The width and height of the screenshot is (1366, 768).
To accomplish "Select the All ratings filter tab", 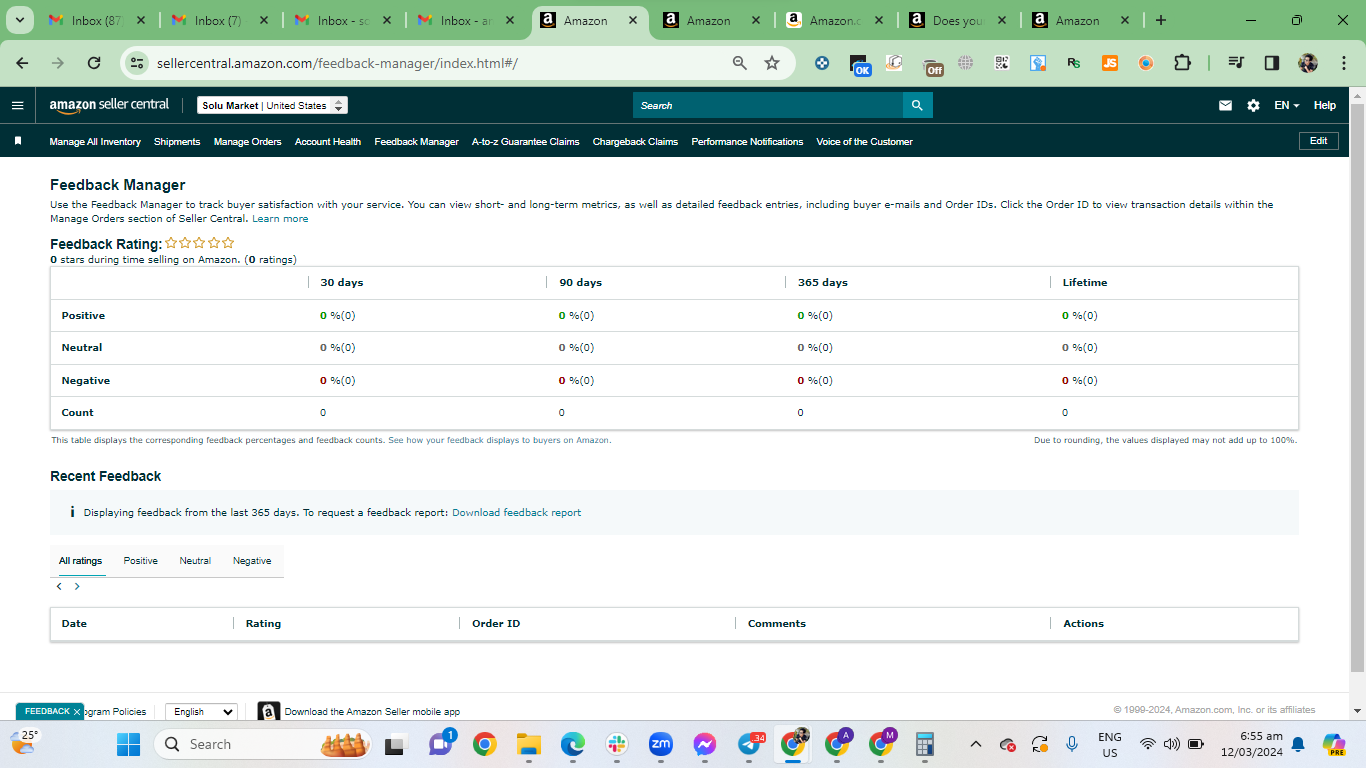I will 80,561.
